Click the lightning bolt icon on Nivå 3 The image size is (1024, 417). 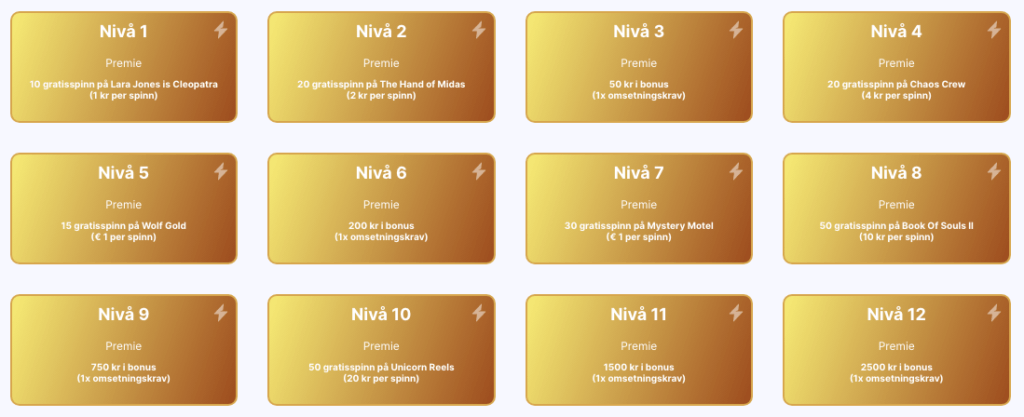pos(736,30)
